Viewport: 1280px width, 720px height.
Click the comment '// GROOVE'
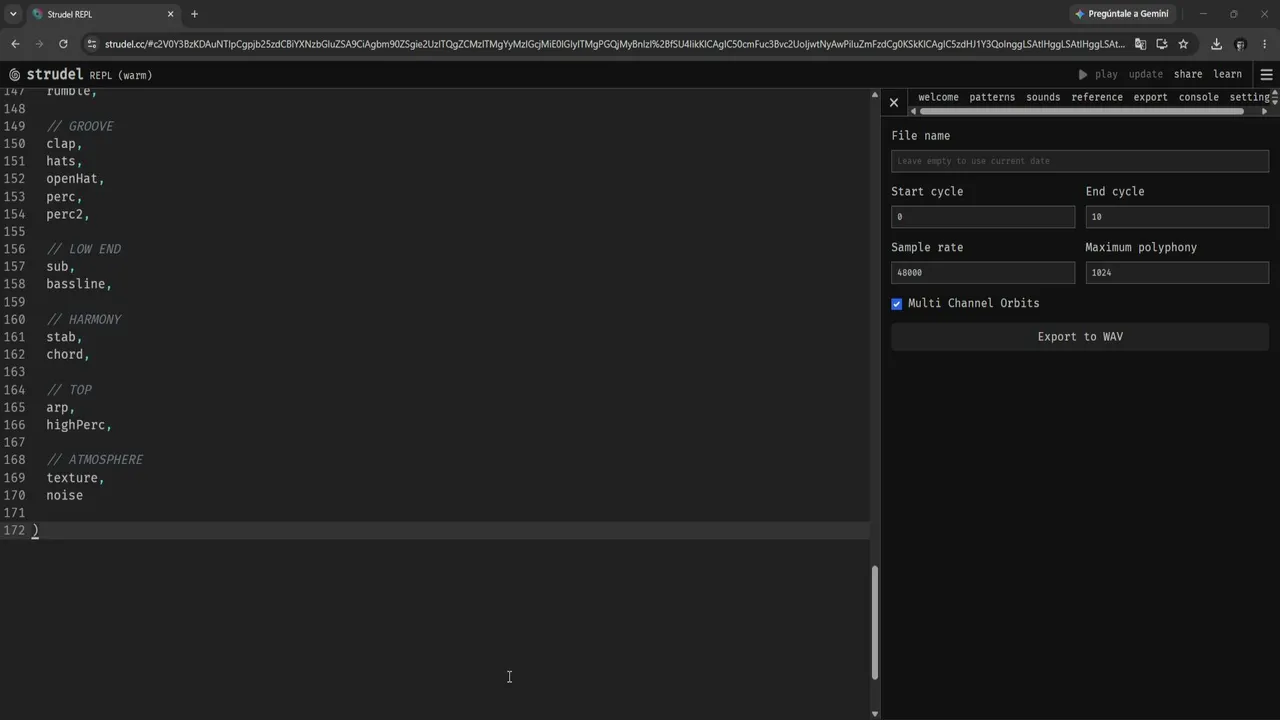pos(80,126)
